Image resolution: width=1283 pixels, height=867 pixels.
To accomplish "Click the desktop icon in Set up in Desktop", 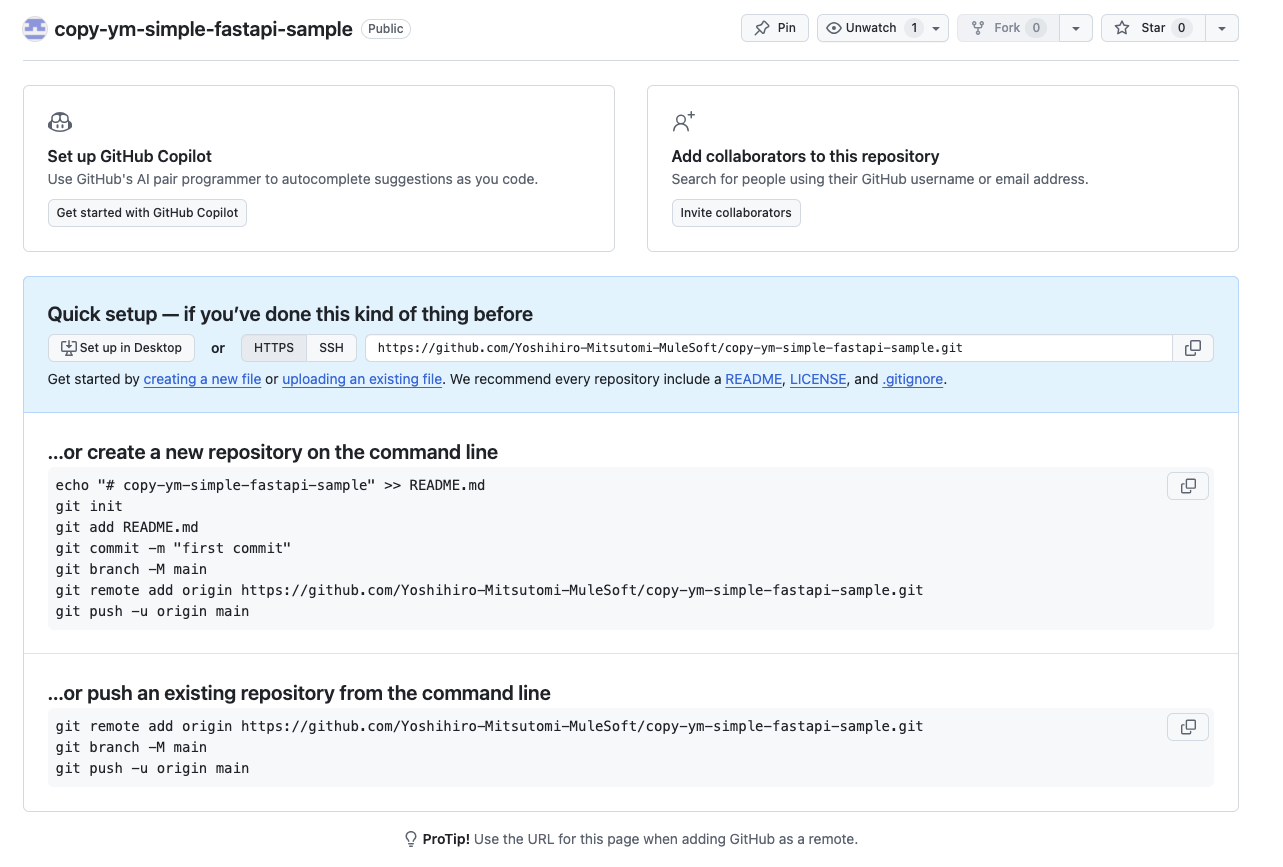I will 66,348.
